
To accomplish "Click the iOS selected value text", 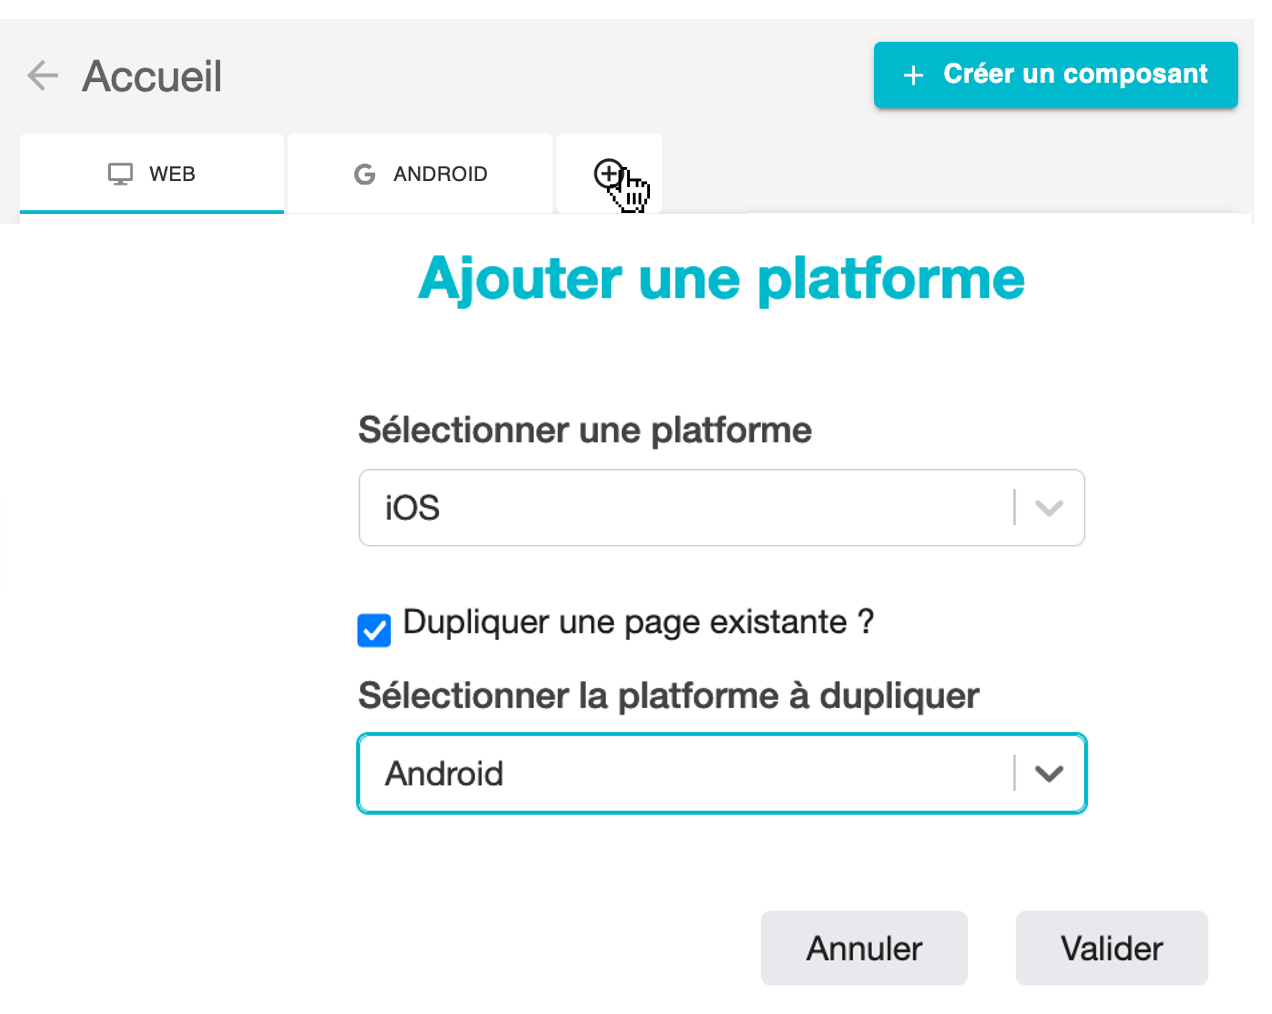I will pos(412,508).
